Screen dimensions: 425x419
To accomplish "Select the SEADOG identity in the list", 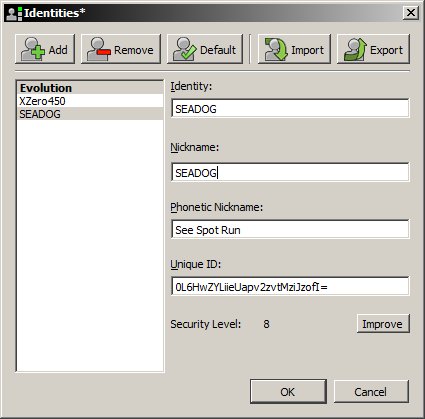I will (90, 114).
